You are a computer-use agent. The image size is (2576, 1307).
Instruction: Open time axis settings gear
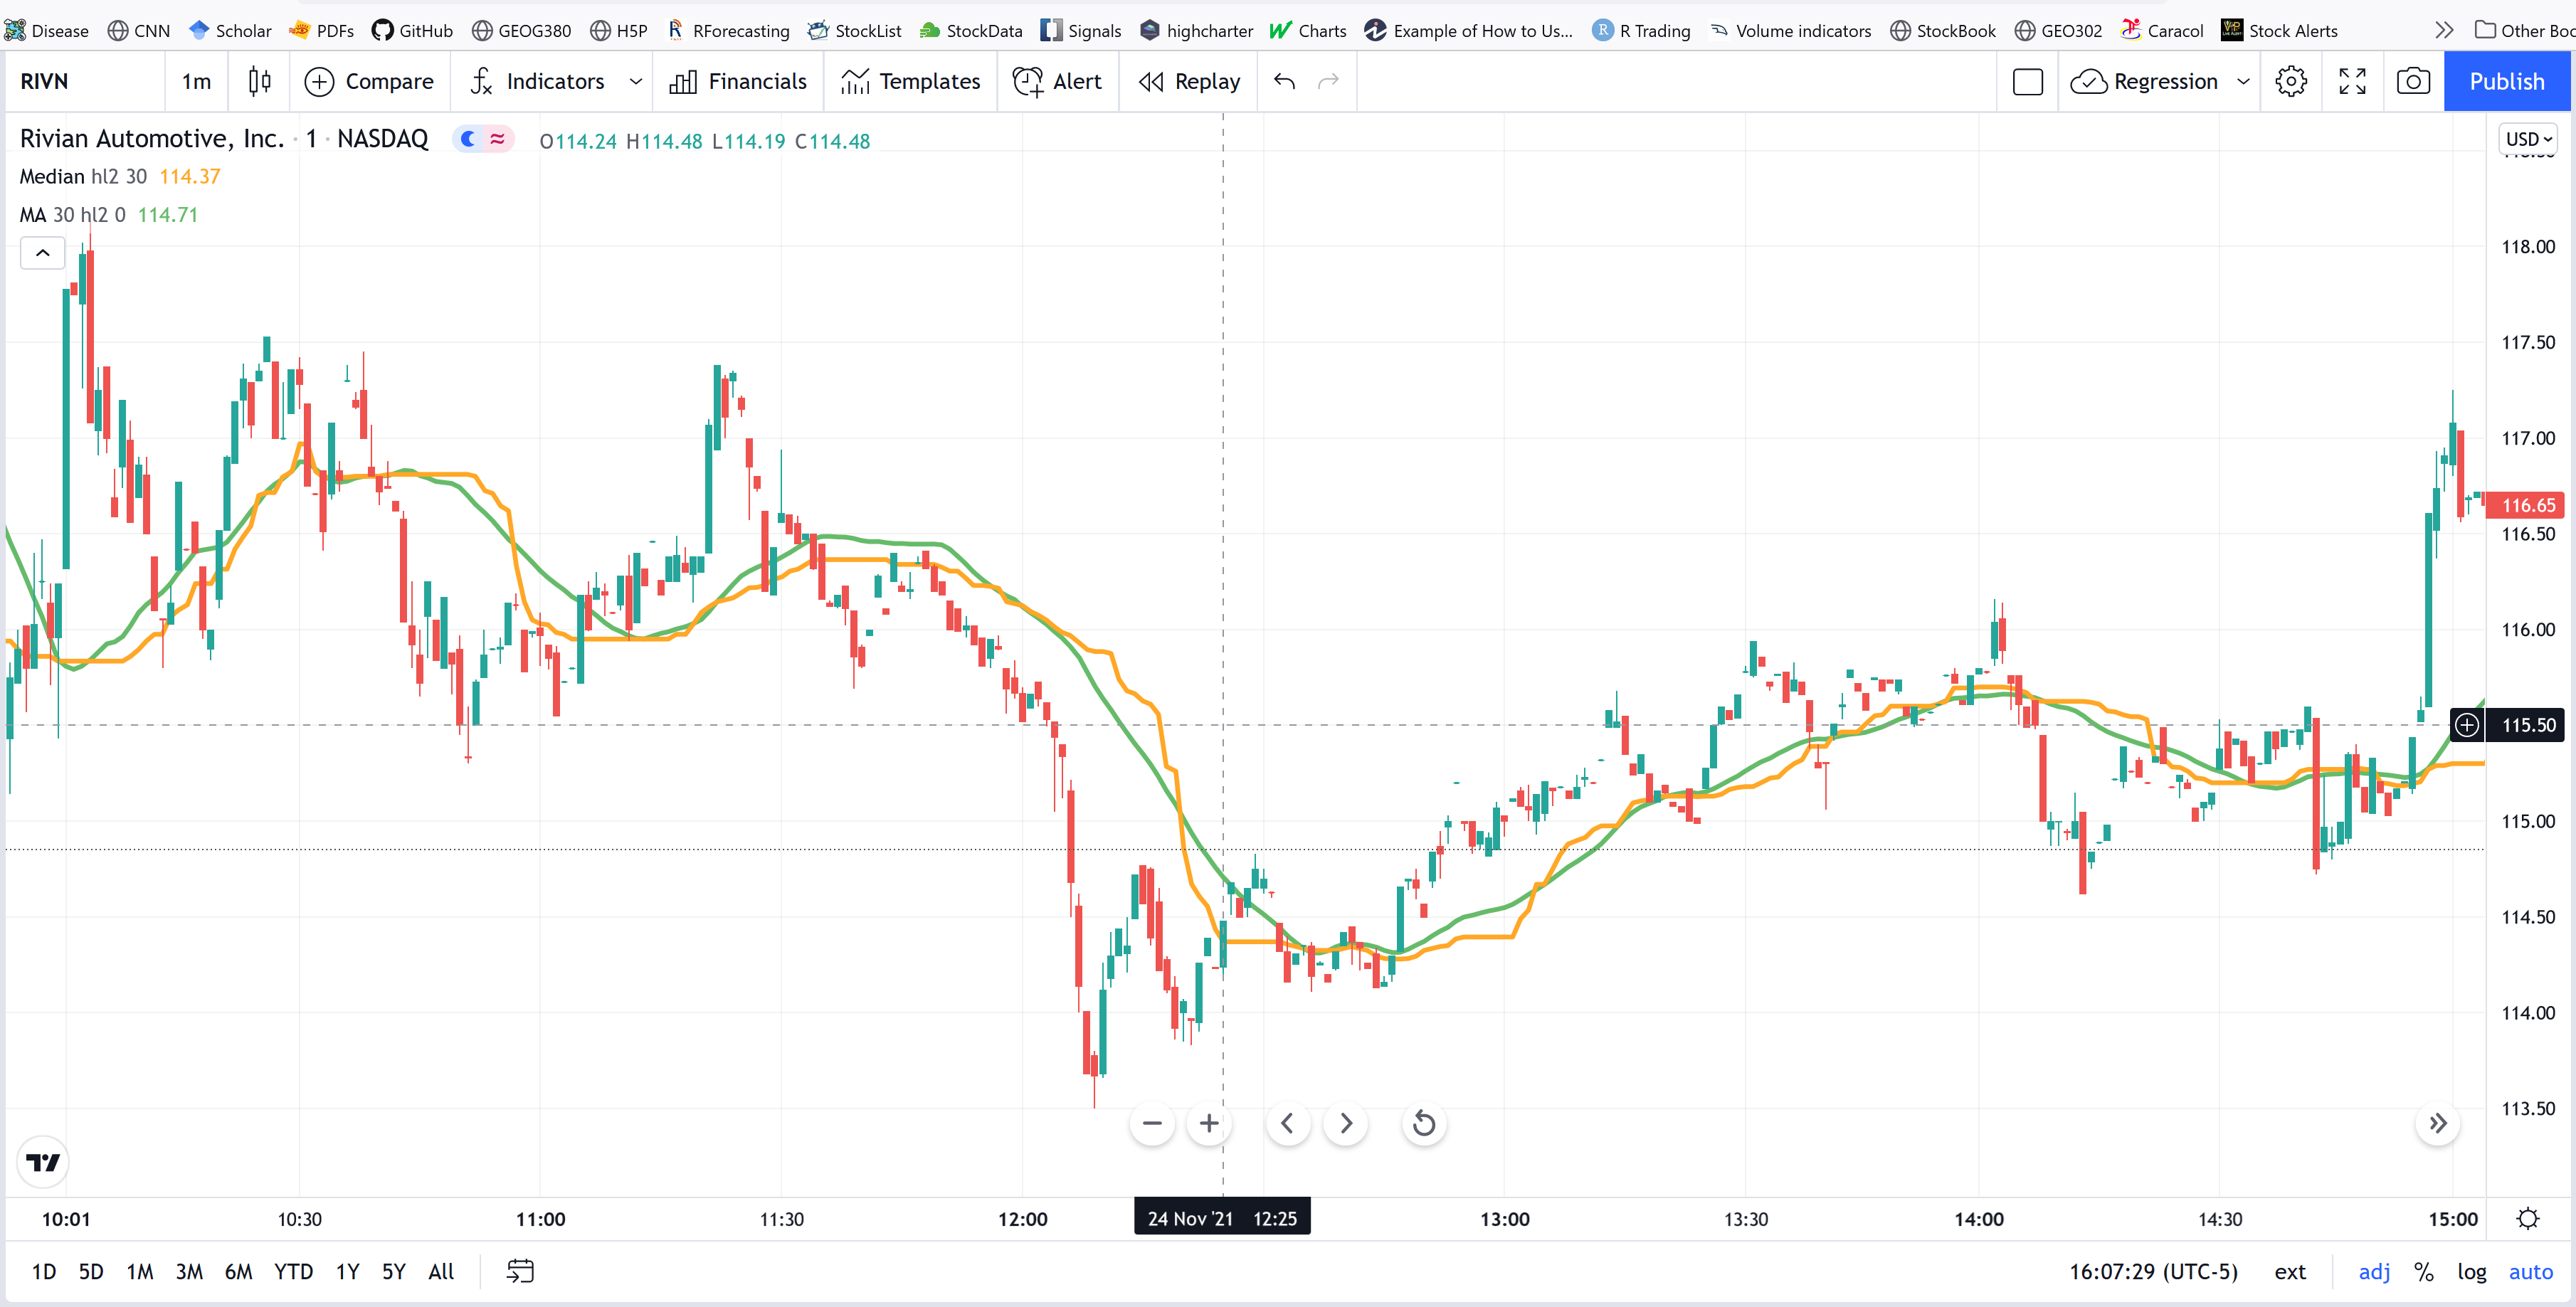2528,1218
